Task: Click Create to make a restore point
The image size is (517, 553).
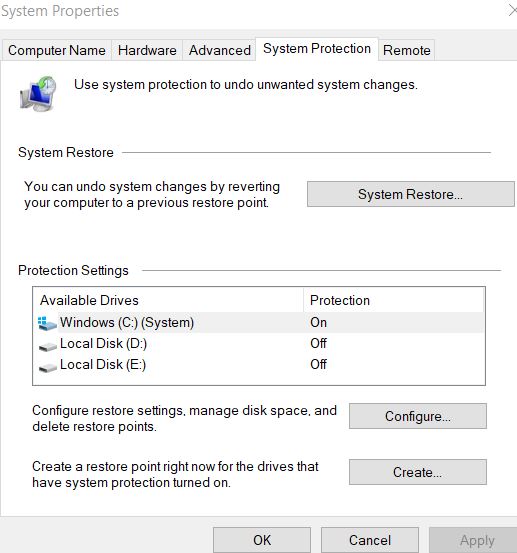Action: [x=418, y=472]
